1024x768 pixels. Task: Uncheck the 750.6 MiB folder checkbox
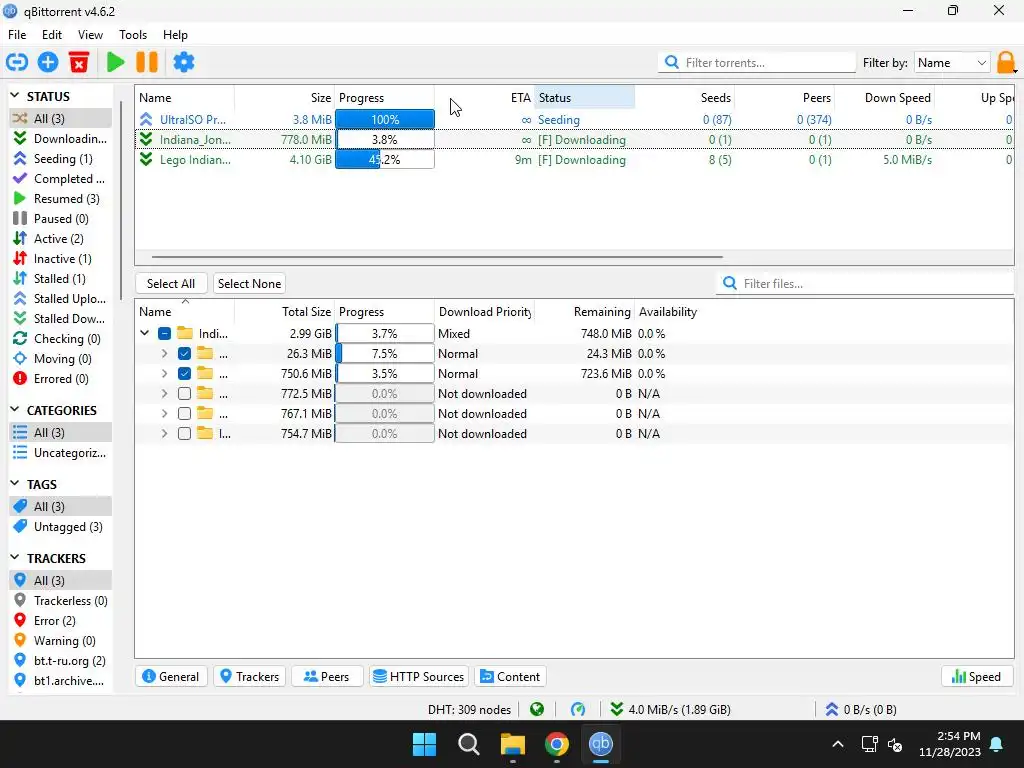(x=184, y=374)
